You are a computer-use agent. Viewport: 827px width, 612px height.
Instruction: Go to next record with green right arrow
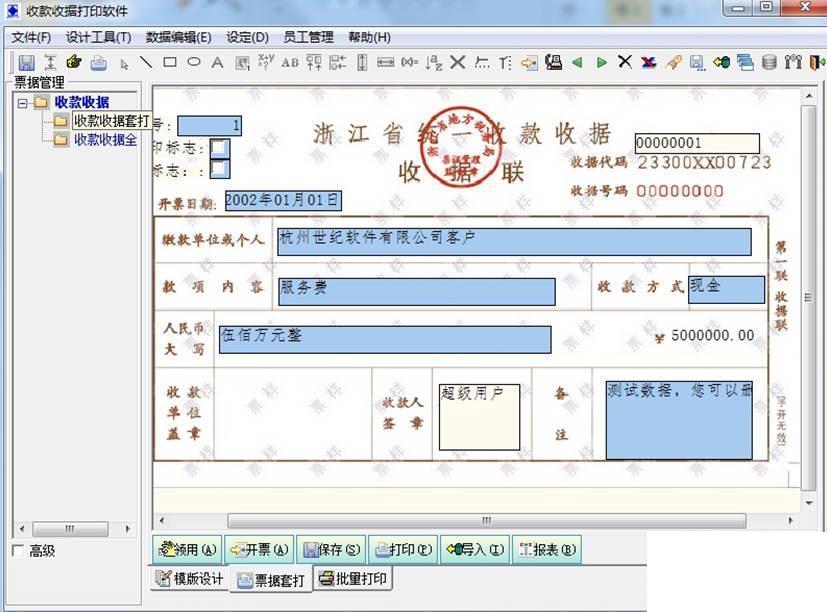coord(601,62)
